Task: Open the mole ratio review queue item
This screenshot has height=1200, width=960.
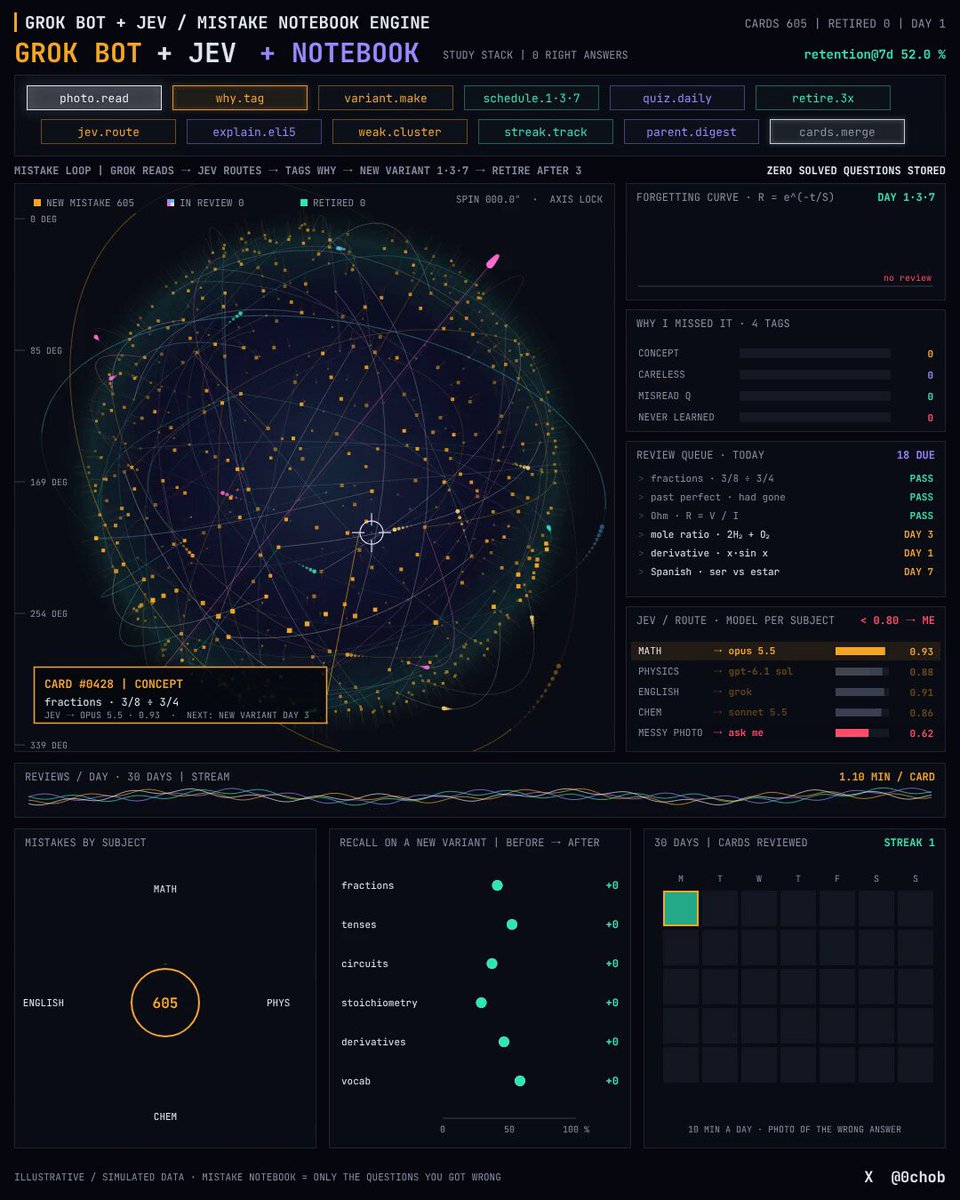Action: click(x=785, y=535)
